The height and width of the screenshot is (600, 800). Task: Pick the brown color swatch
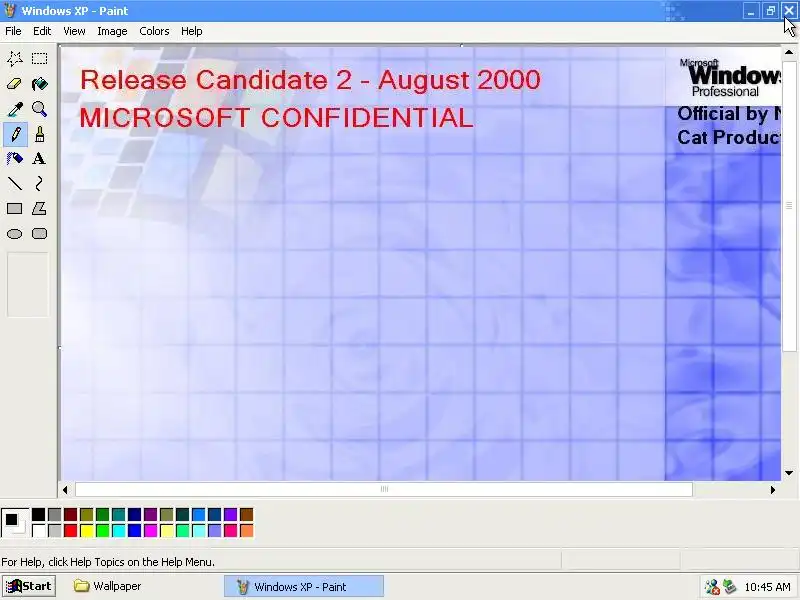tap(246, 514)
